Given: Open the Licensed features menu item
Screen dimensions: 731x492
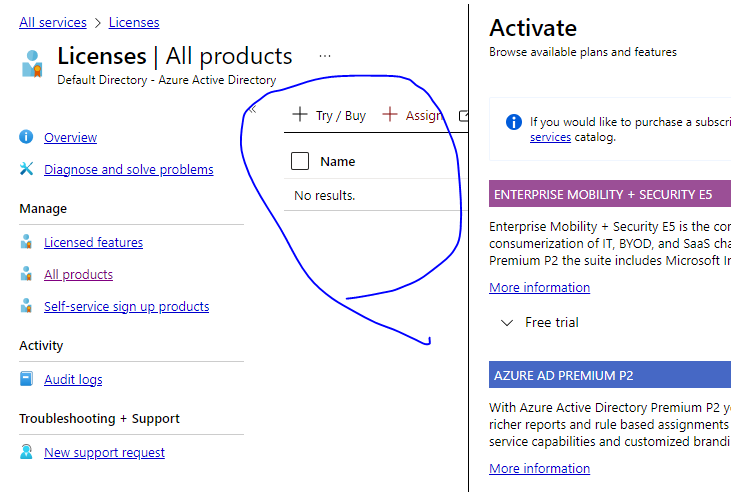Looking at the screenshot, I should 93,242.
